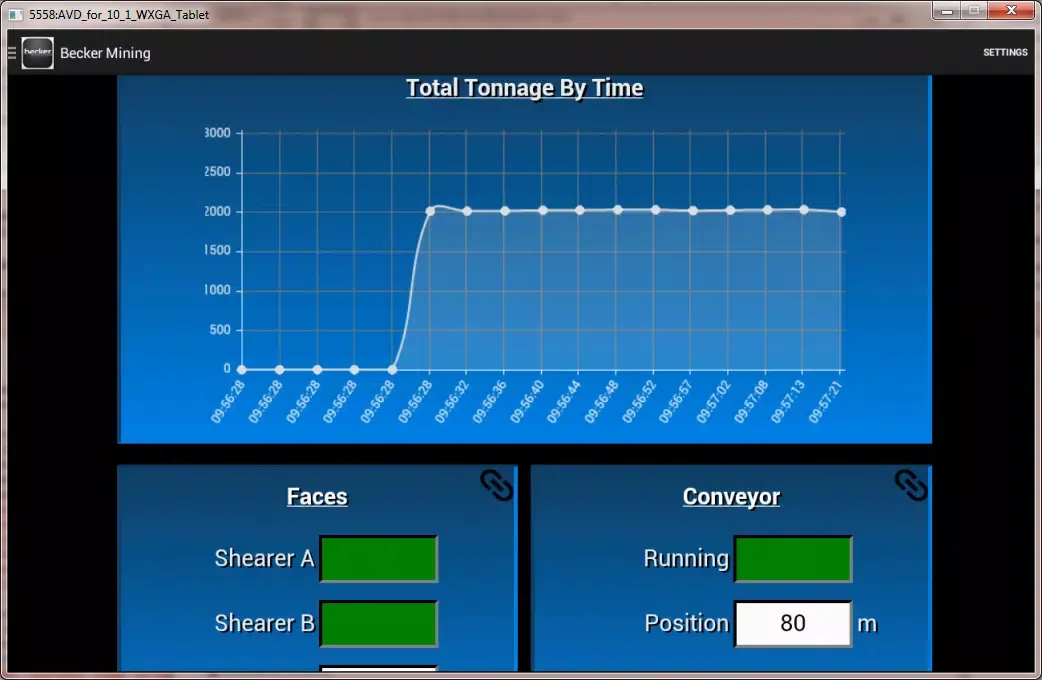Click the Becker app logo icon
Screen dimensions: 1042x680
point(38,53)
